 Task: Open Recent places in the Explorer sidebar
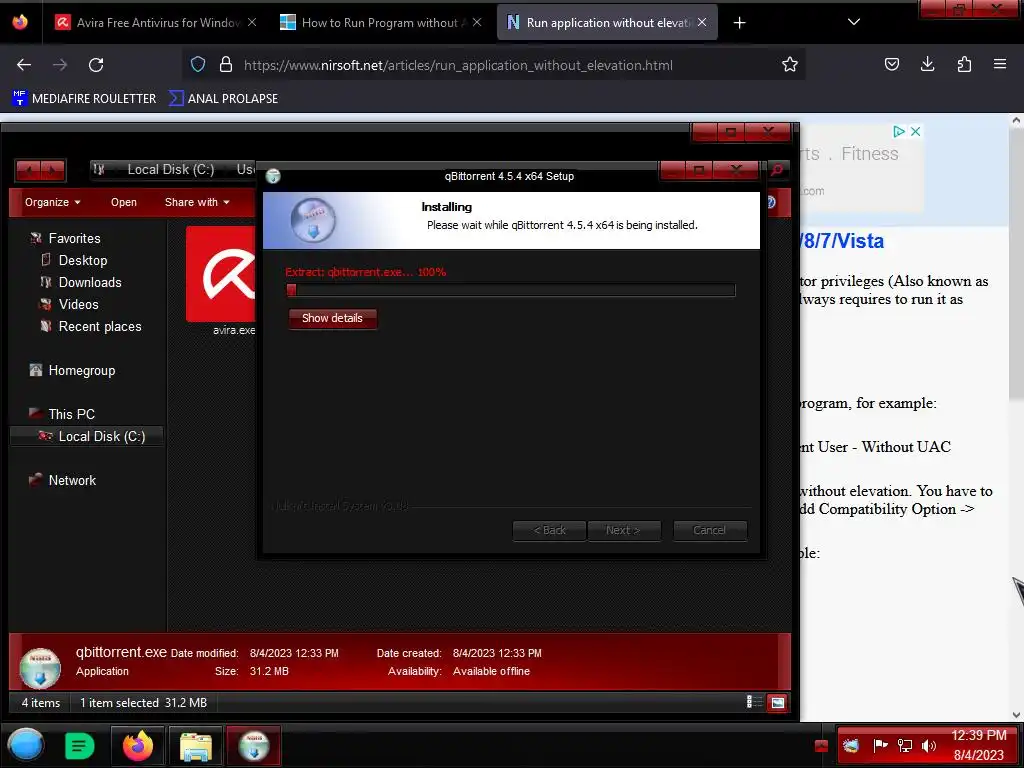(90, 327)
